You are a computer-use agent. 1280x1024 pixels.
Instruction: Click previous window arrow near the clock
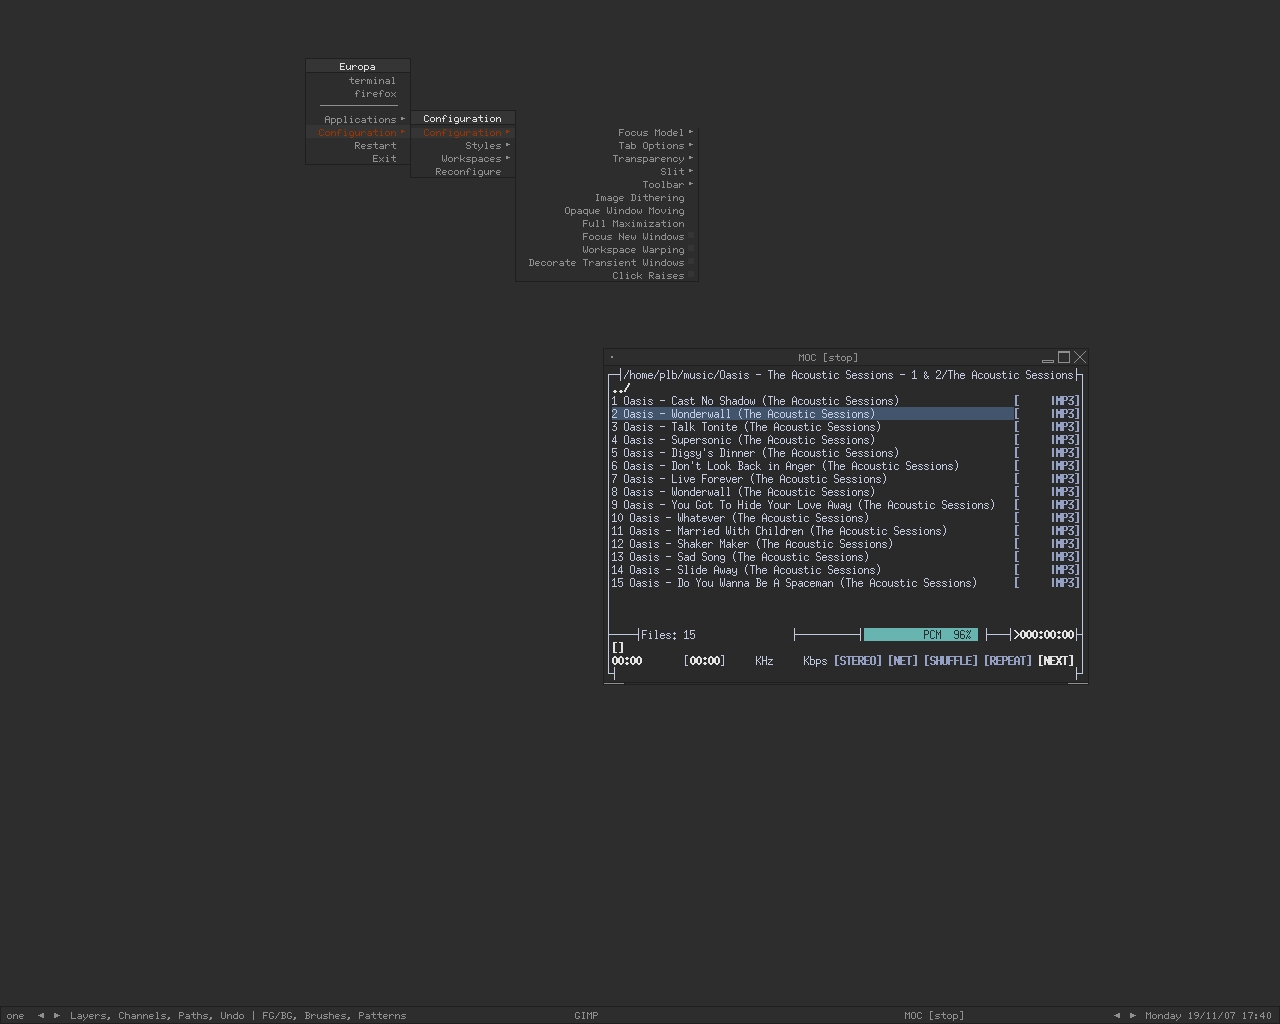click(1117, 1015)
